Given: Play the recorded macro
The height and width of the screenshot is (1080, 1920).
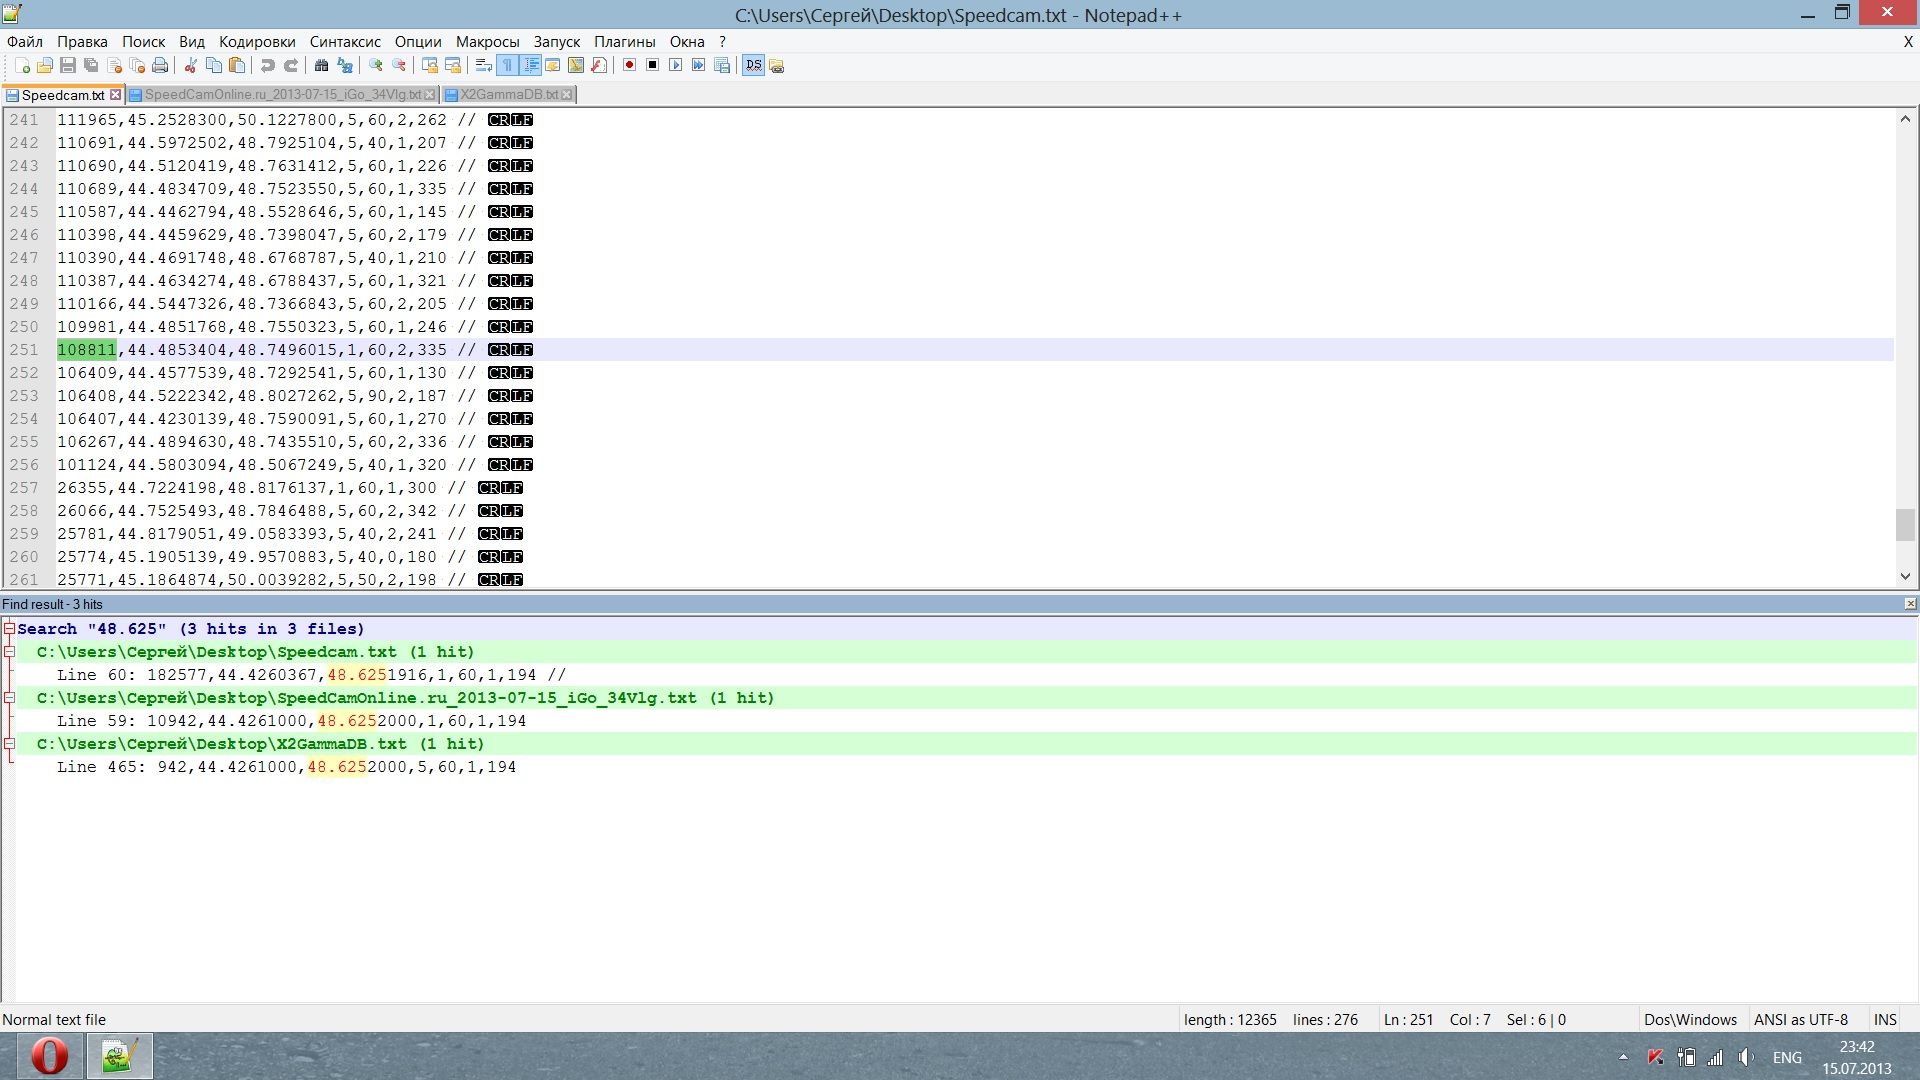Looking at the screenshot, I should pyautogui.click(x=675, y=66).
